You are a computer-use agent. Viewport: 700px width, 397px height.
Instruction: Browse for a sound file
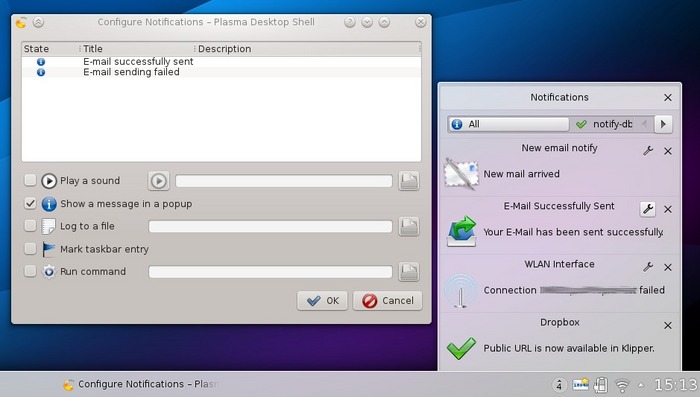click(x=409, y=181)
